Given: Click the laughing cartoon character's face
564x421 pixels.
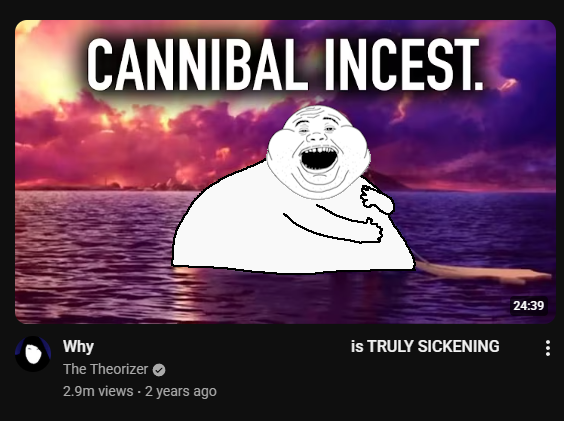Looking at the screenshot, I should click(318, 151).
